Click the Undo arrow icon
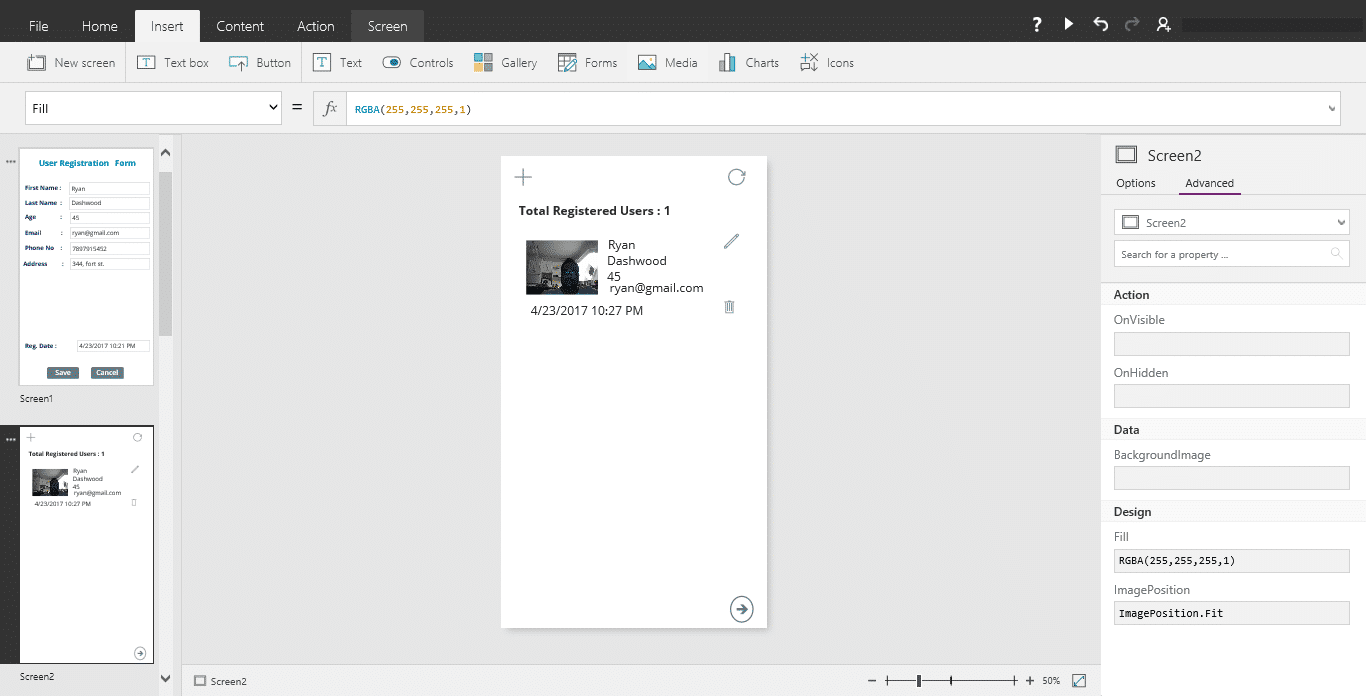The width and height of the screenshot is (1366, 696). 1101,25
